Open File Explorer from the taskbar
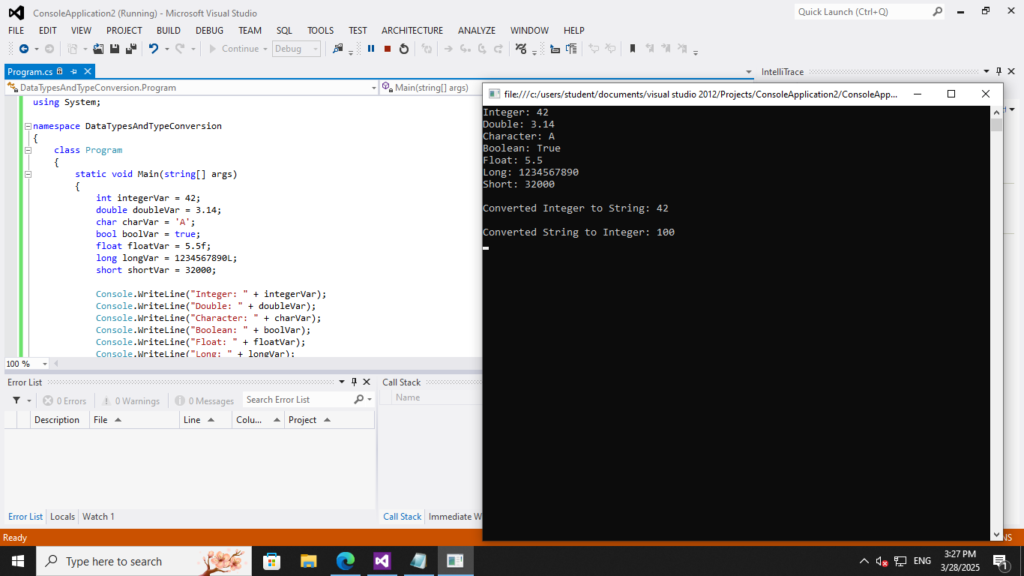This screenshot has height=576, width=1024. [x=308, y=561]
